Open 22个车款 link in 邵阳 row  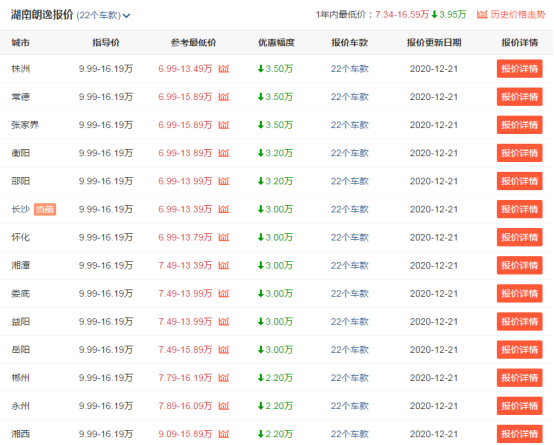[x=349, y=181]
